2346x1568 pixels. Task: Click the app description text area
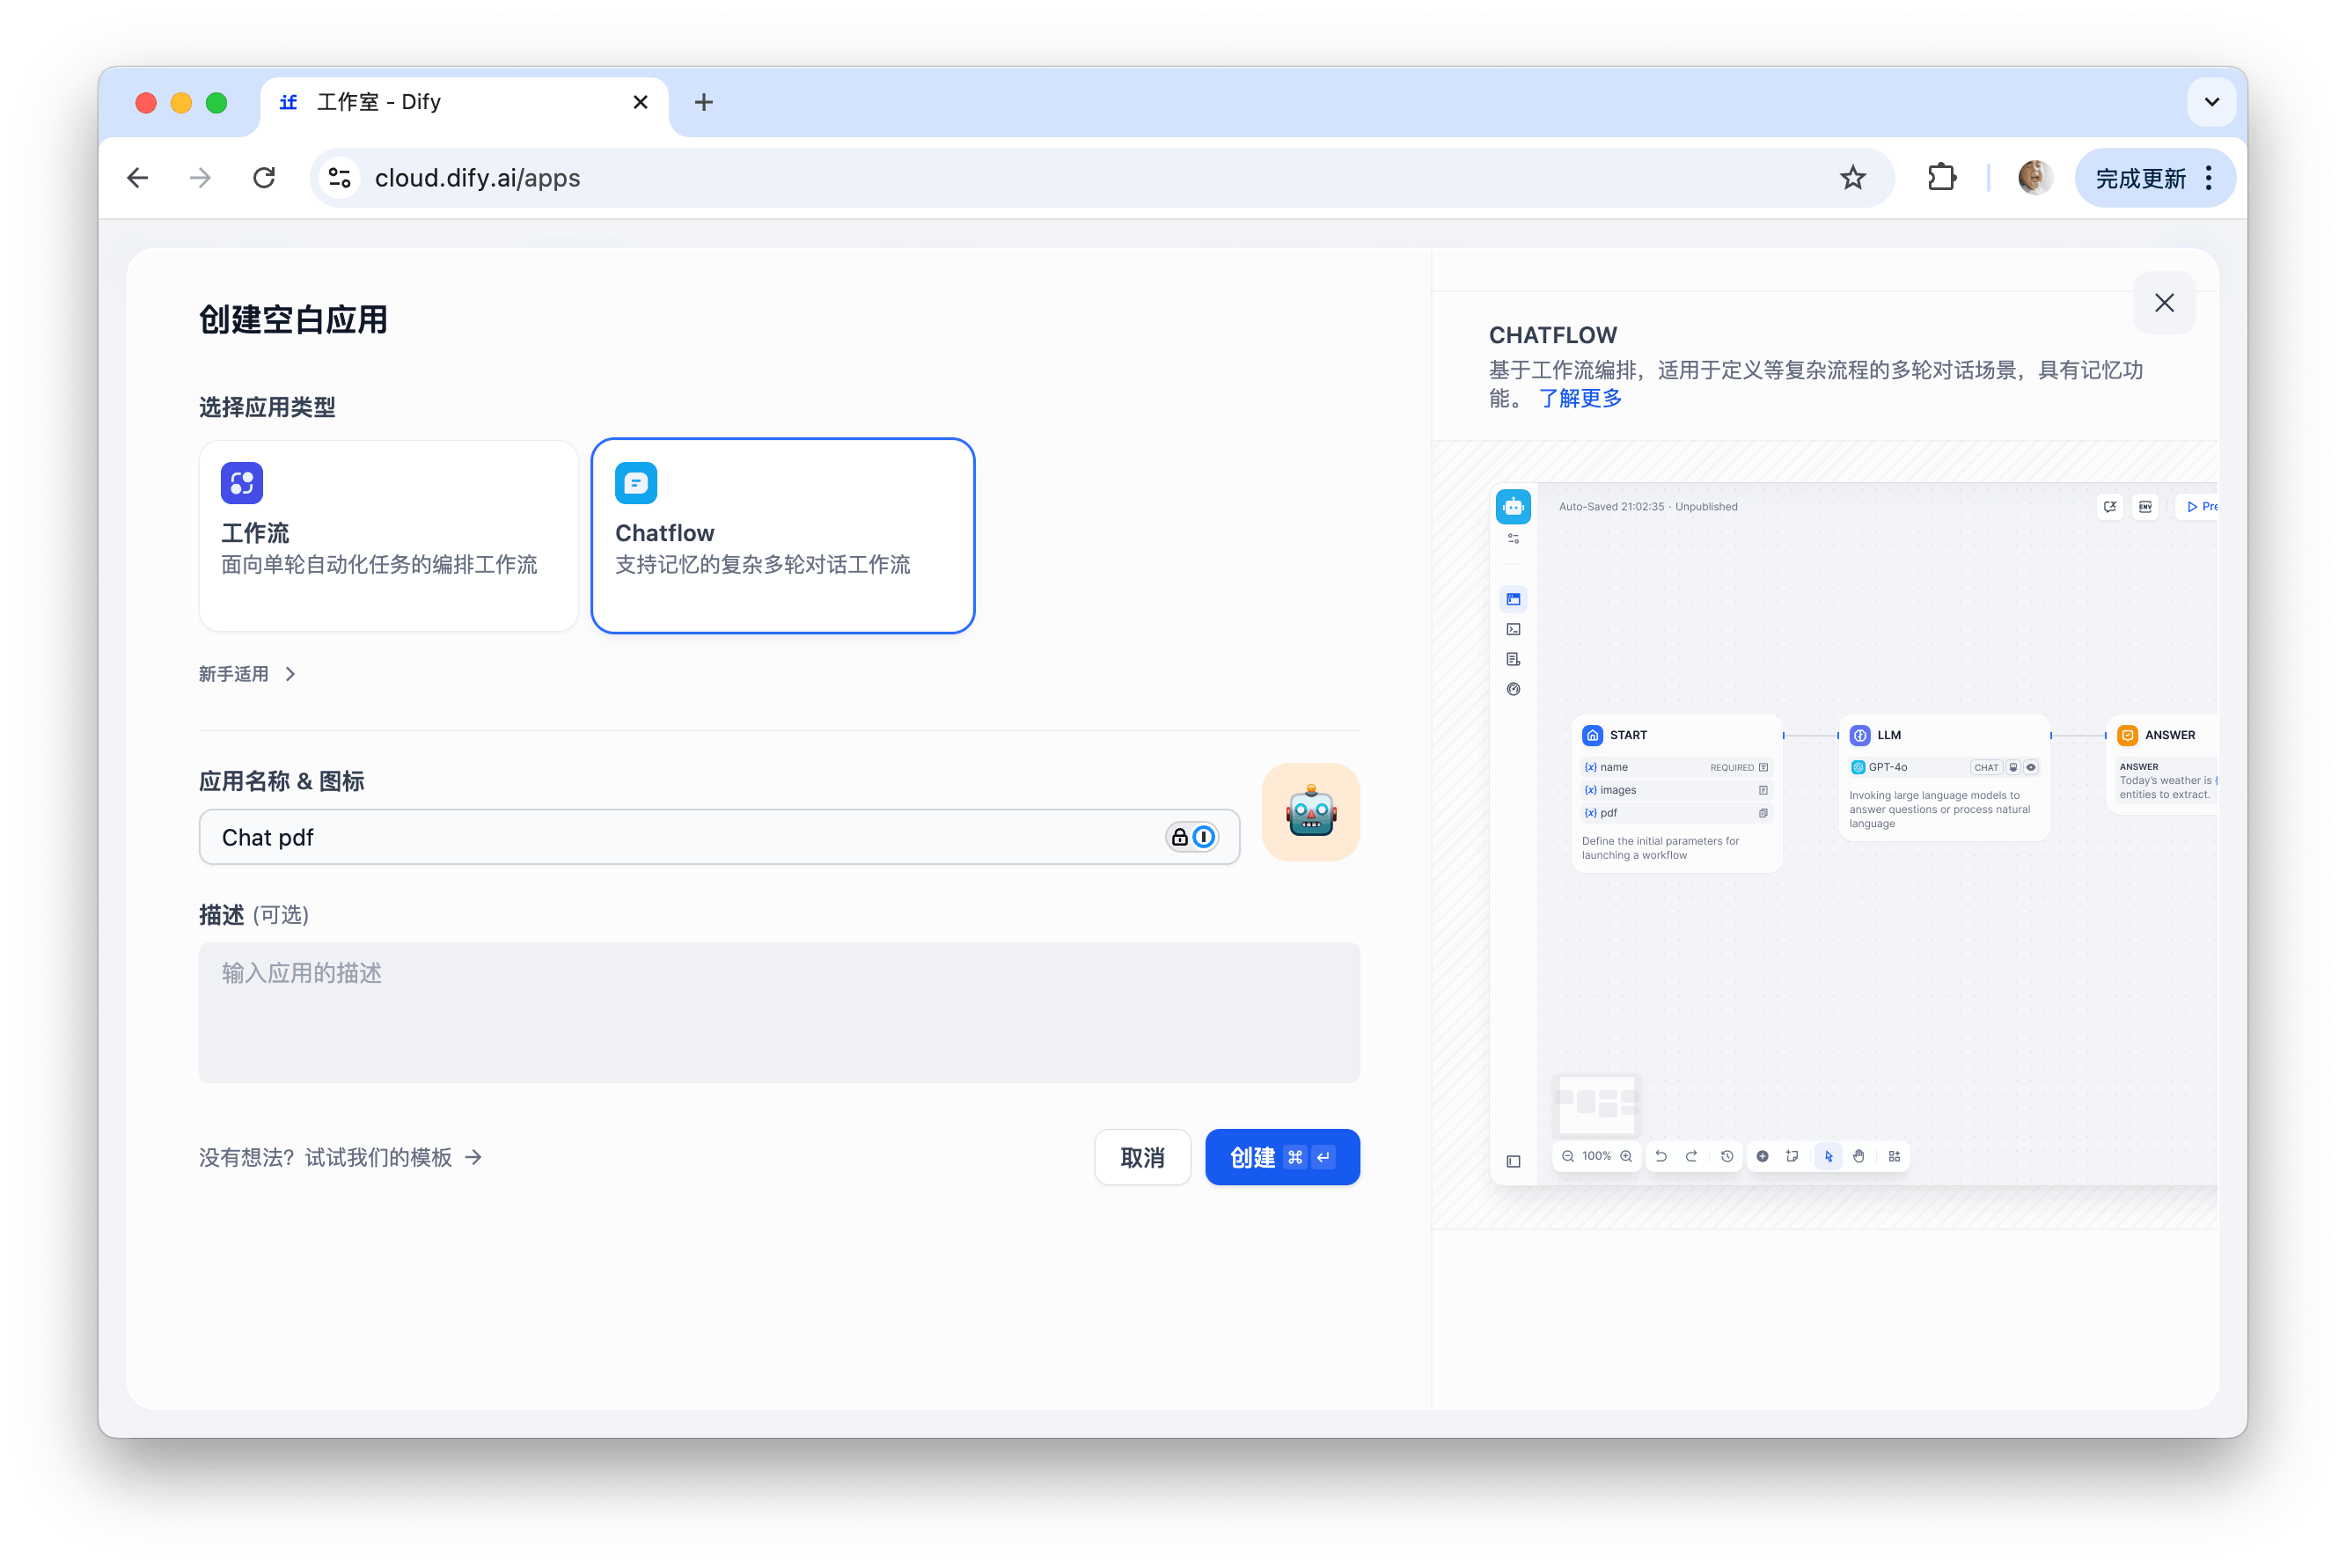(x=778, y=1012)
